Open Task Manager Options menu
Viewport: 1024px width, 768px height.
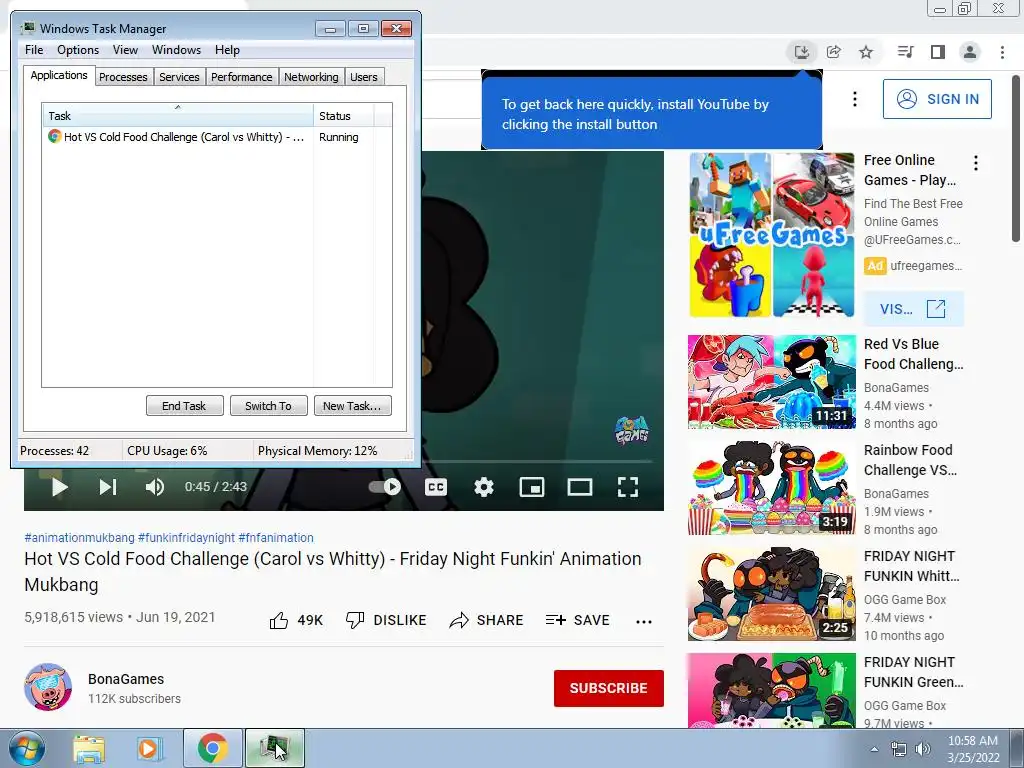pos(78,50)
